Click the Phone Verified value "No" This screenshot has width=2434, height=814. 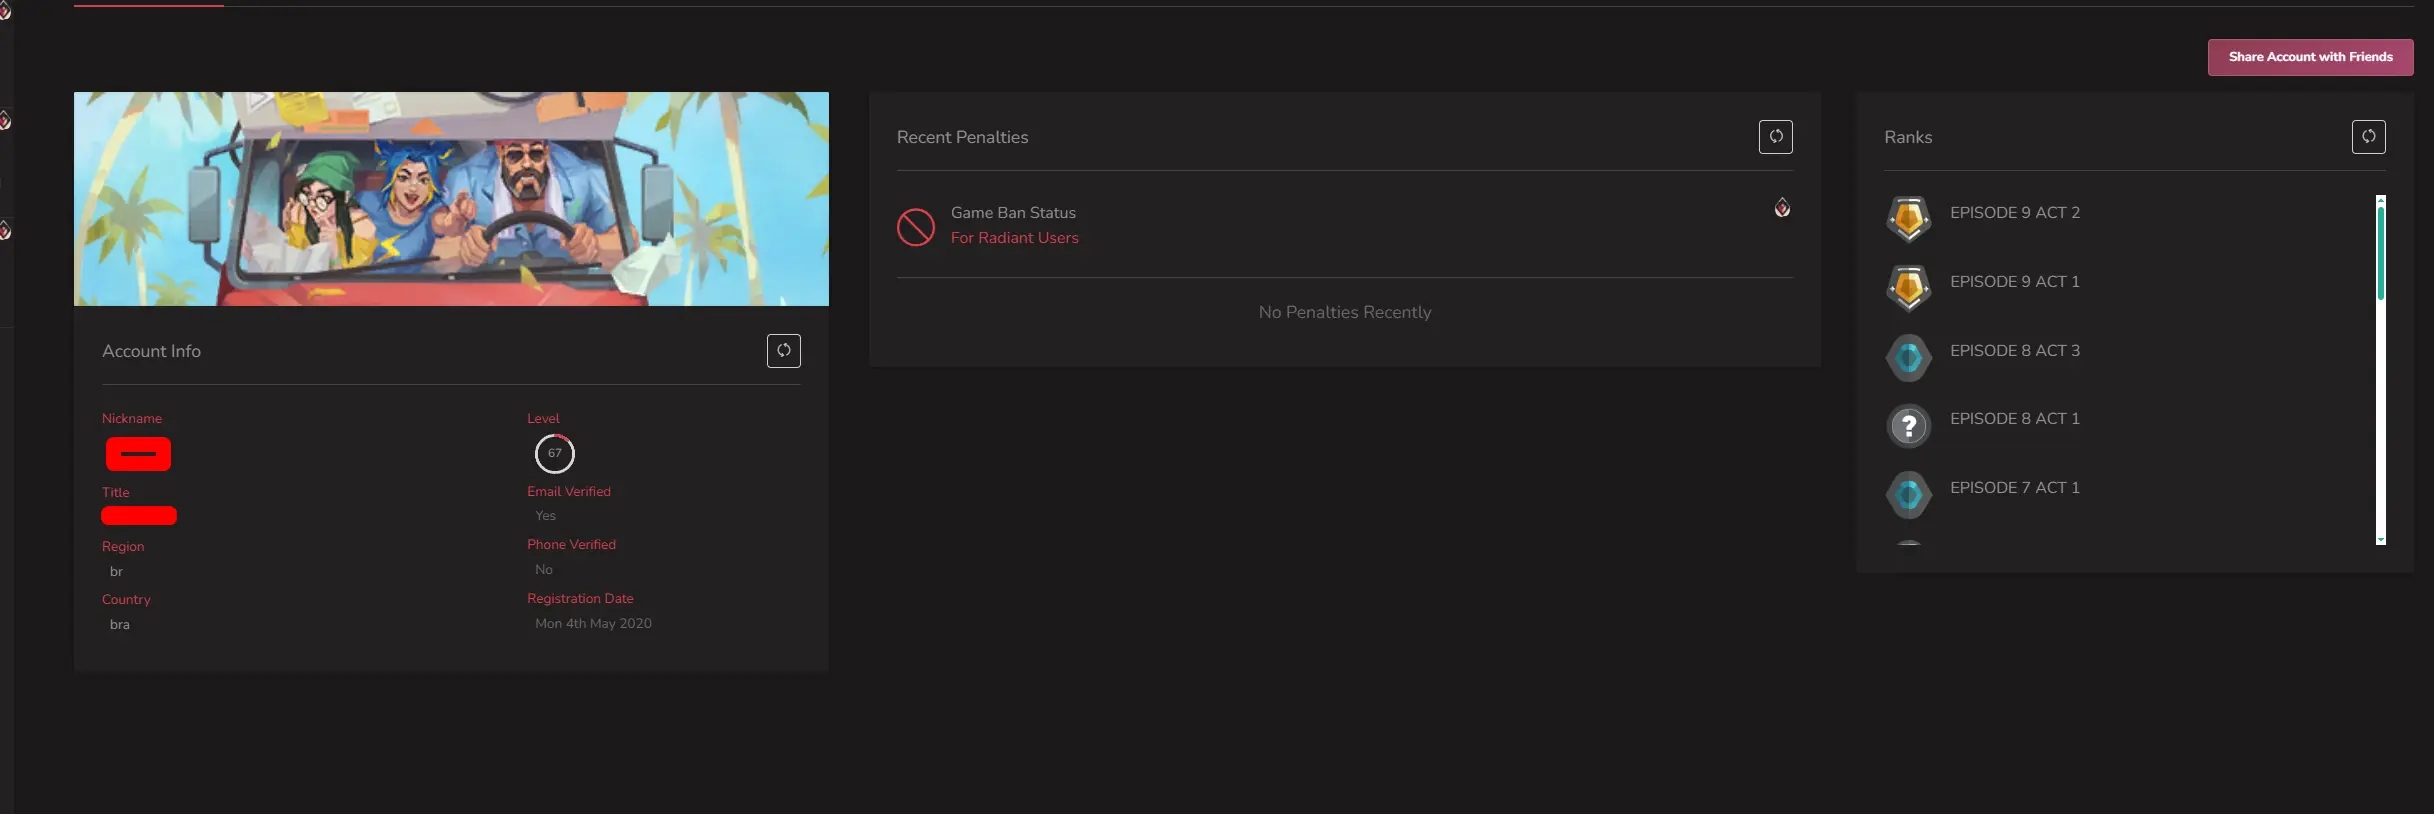pyautogui.click(x=544, y=570)
